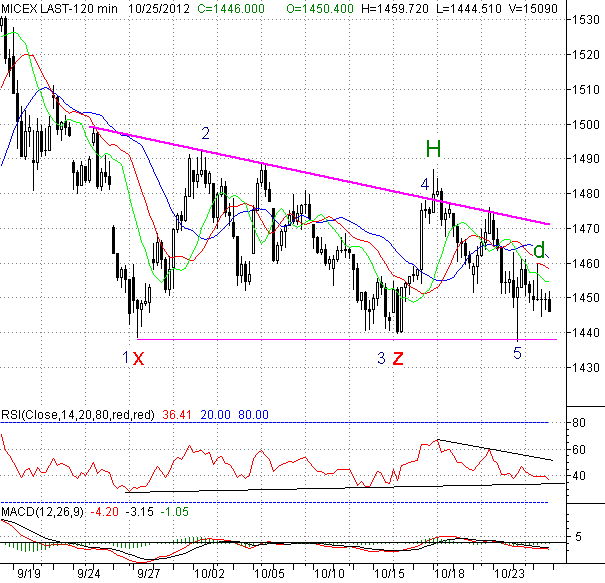Click price axis label 1530
The width and height of the screenshot is (605, 583).
585,20
